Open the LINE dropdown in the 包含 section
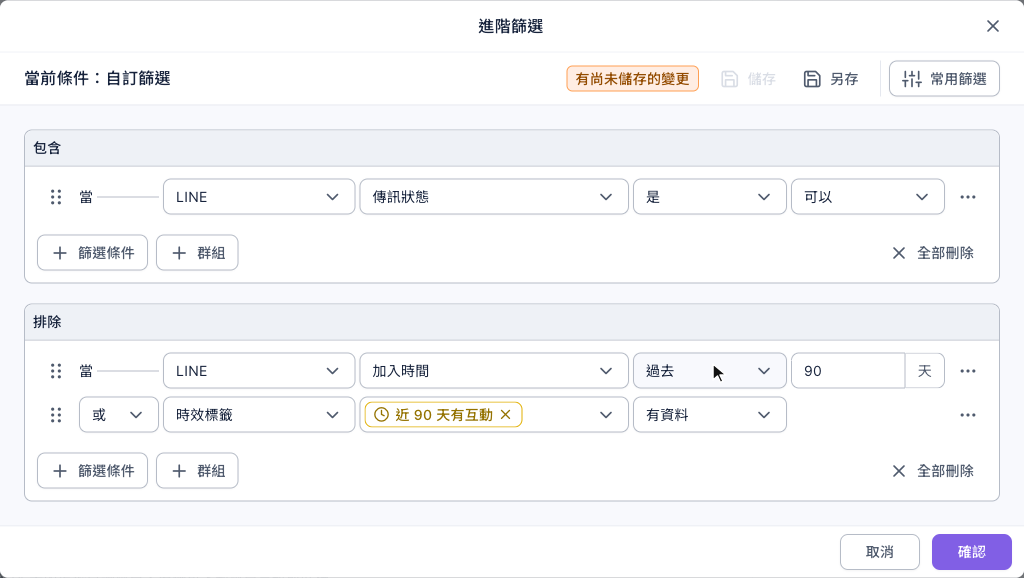The image size is (1024, 578). pyautogui.click(x=259, y=197)
